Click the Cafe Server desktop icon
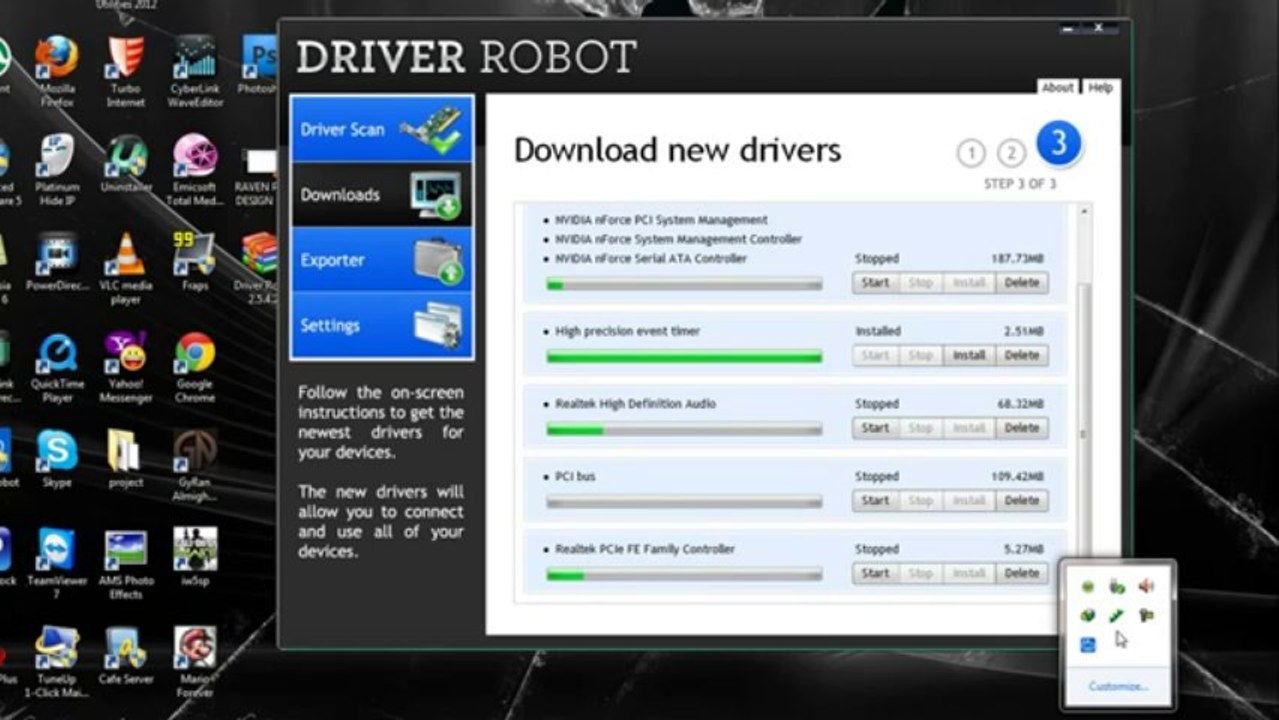This screenshot has height=720, width=1279. (x=125, y=655)
